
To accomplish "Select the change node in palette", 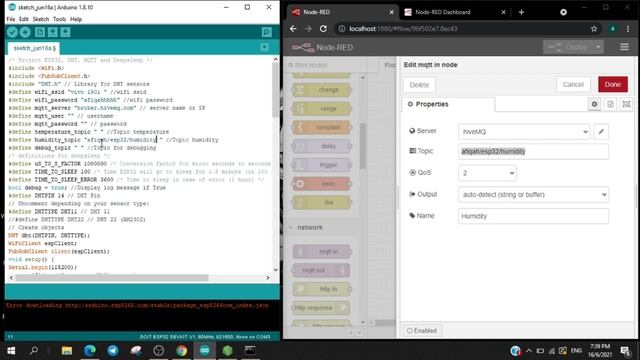I will coord(322,90).
